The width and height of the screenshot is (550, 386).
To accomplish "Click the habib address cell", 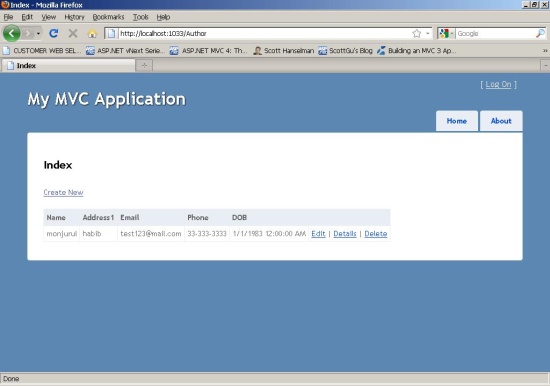I will (x=99, y=234).
